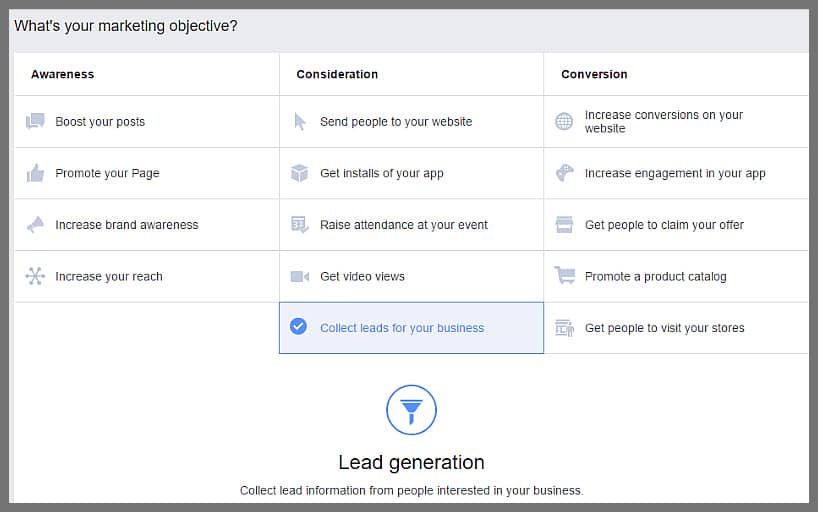The width and height of the screenshot is (818, 512).
Task: Click the network icon beside Increase your reach
Action: (35, 277)
